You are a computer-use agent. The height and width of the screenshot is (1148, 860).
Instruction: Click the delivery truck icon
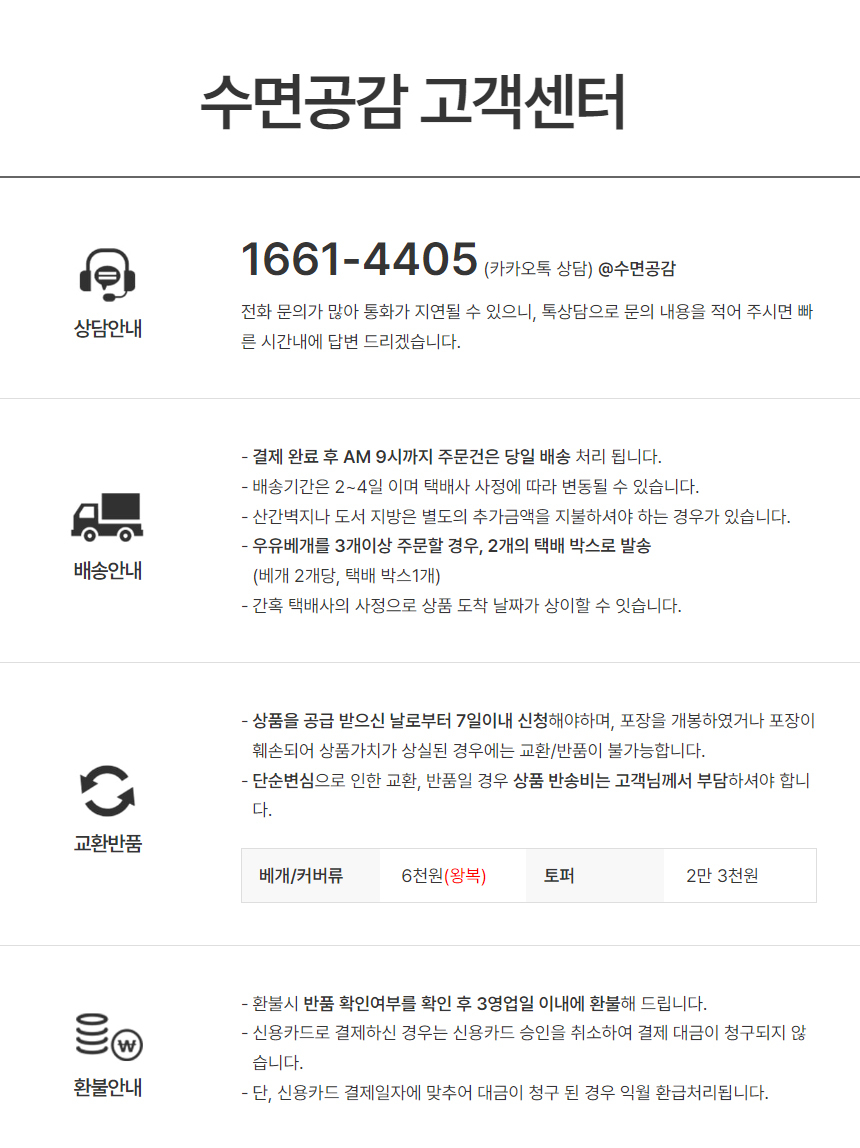(x=107, y=517)
